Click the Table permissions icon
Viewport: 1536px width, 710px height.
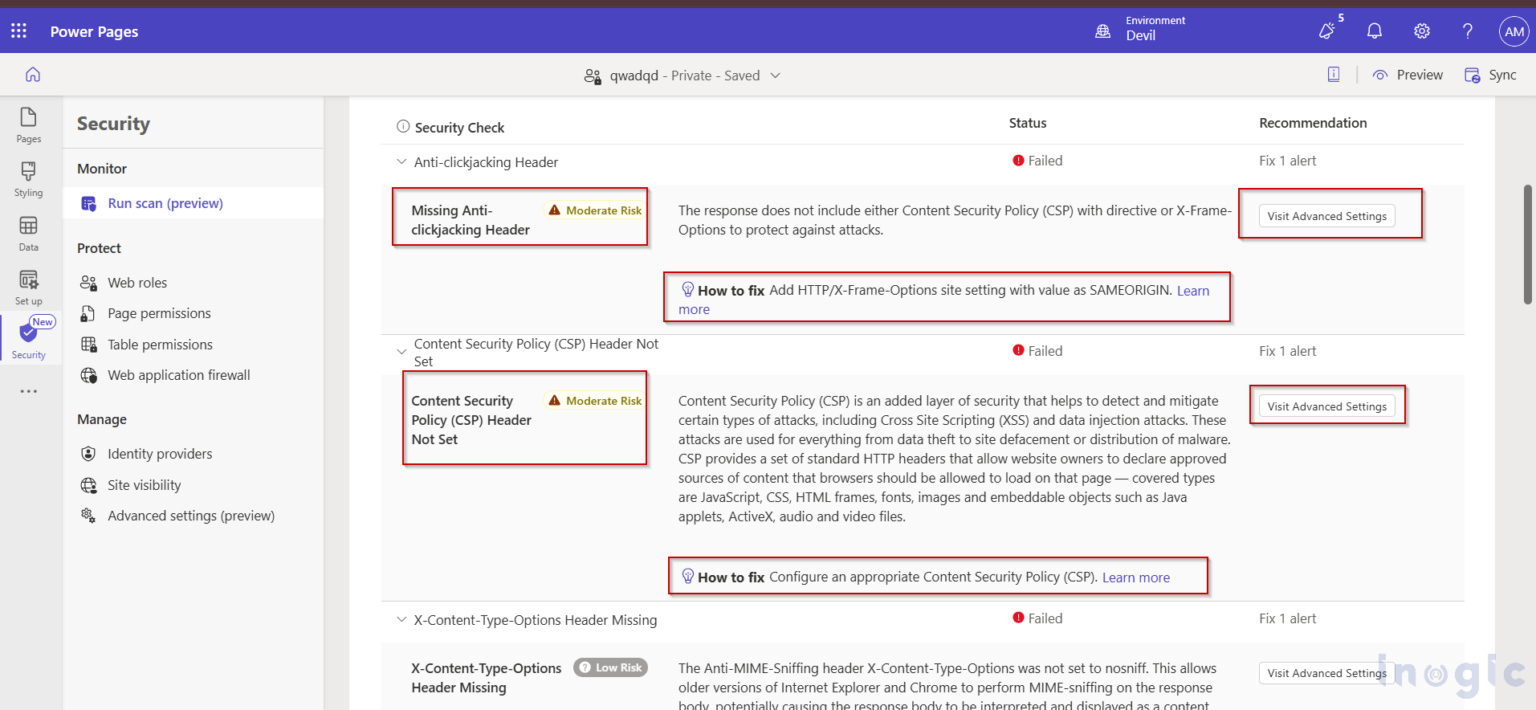tap(88, 344)
